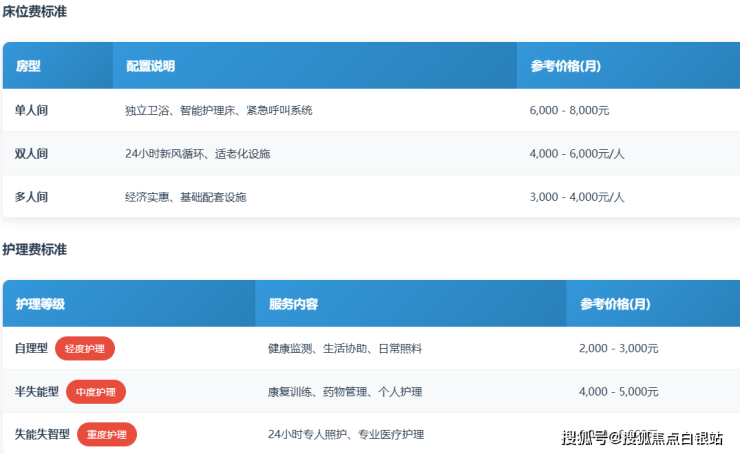This screenshot has height=454, width=740.
Task: Click the 康复训练、药物管理、个人护理 service cell
Action: coord(345,391)
